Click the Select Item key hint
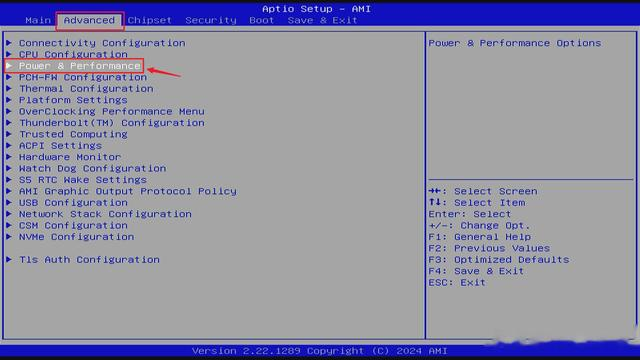Viewport: 640px width, 360px height. click(x=477, y=203)
